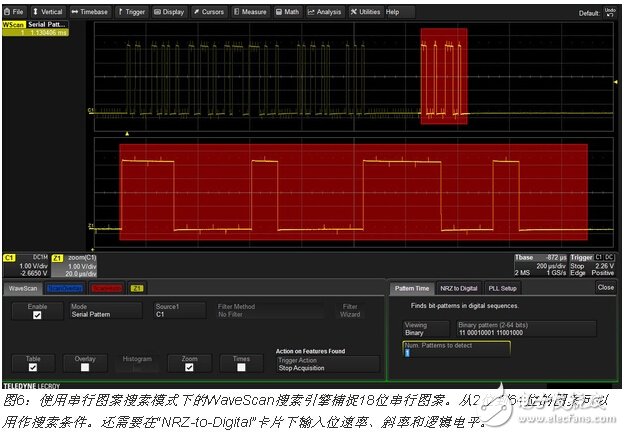624x435 pixels.
Task: Enable the Overlay checkbox
Action: click(x=86, y=366)
